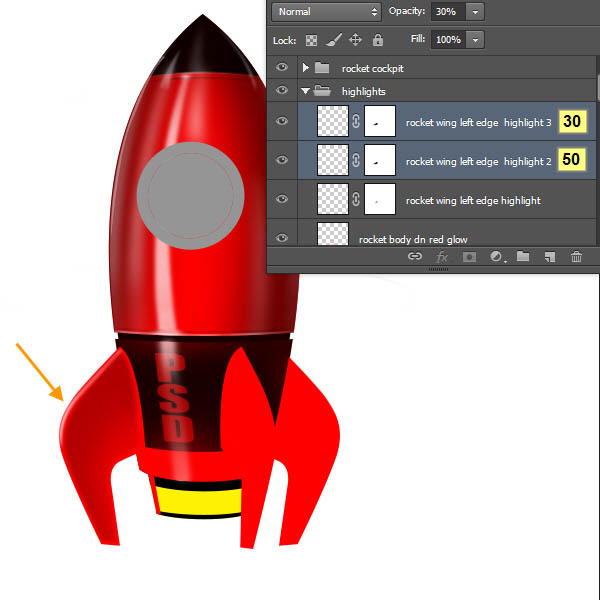The width and height of the screenshot is (600, 600).
Task: Open the Opacity slider dropdown arrow
Action: [475, 12]
